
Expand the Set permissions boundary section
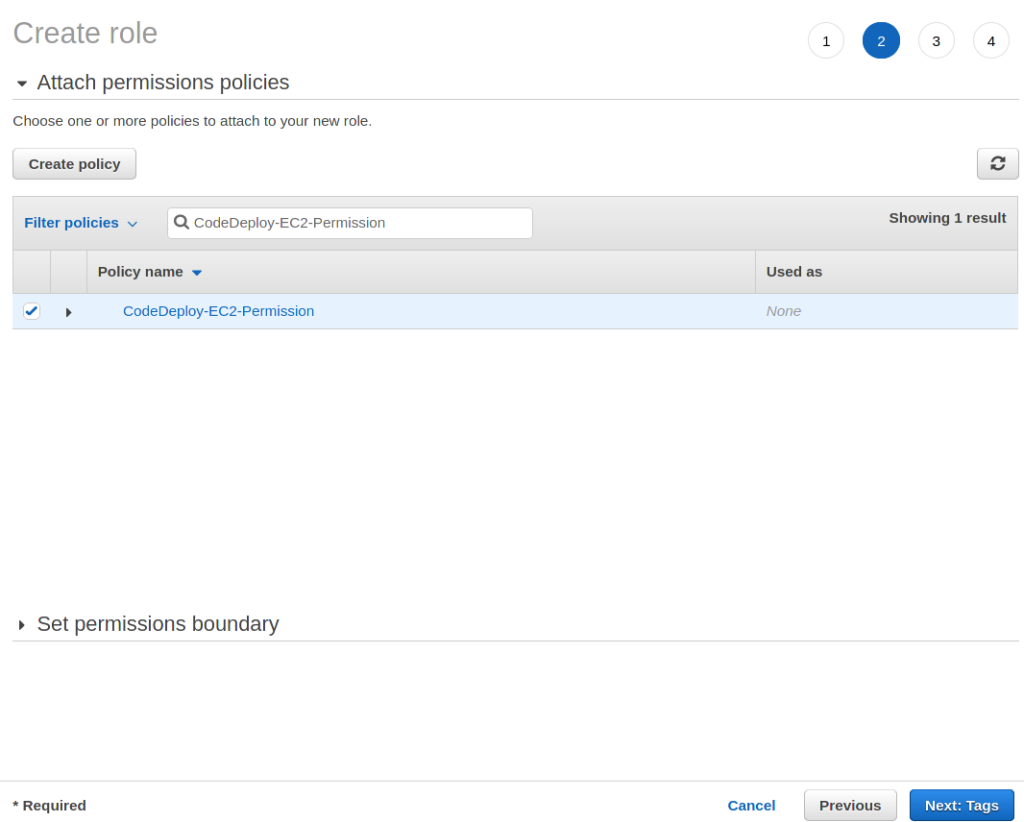click(21, 624)
